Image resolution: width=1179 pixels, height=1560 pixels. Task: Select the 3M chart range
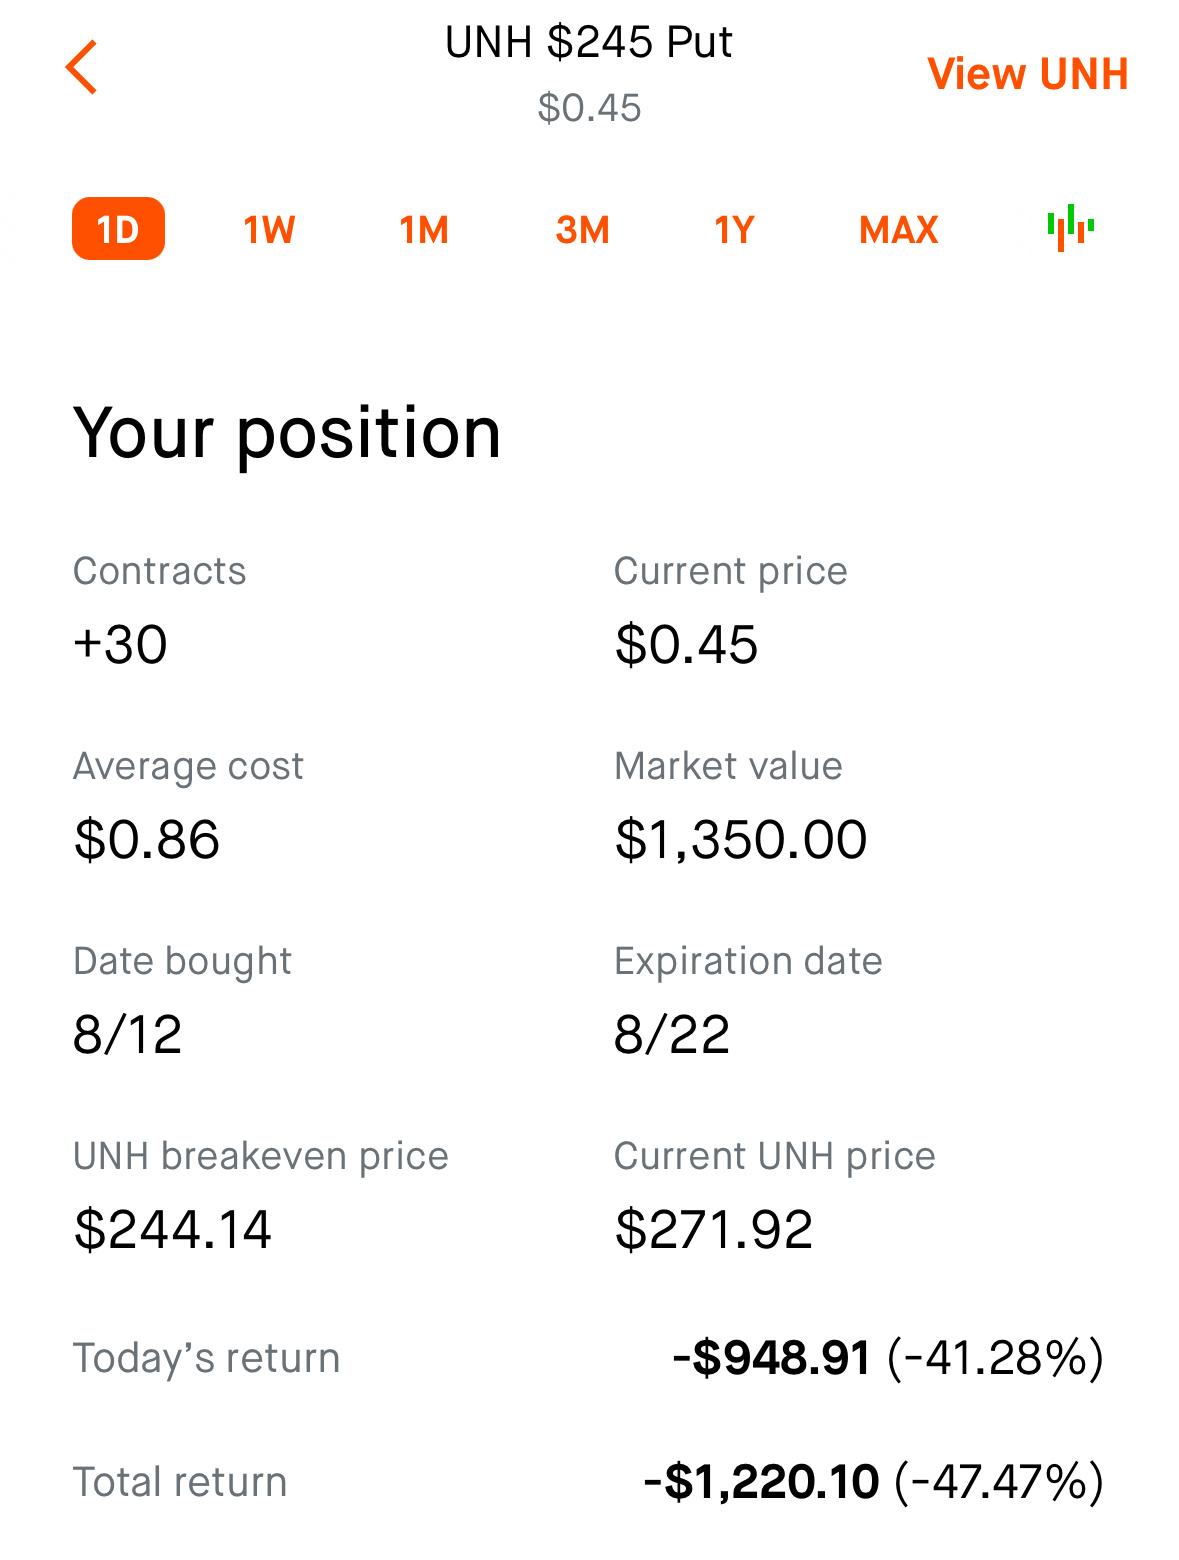point(582,230)
